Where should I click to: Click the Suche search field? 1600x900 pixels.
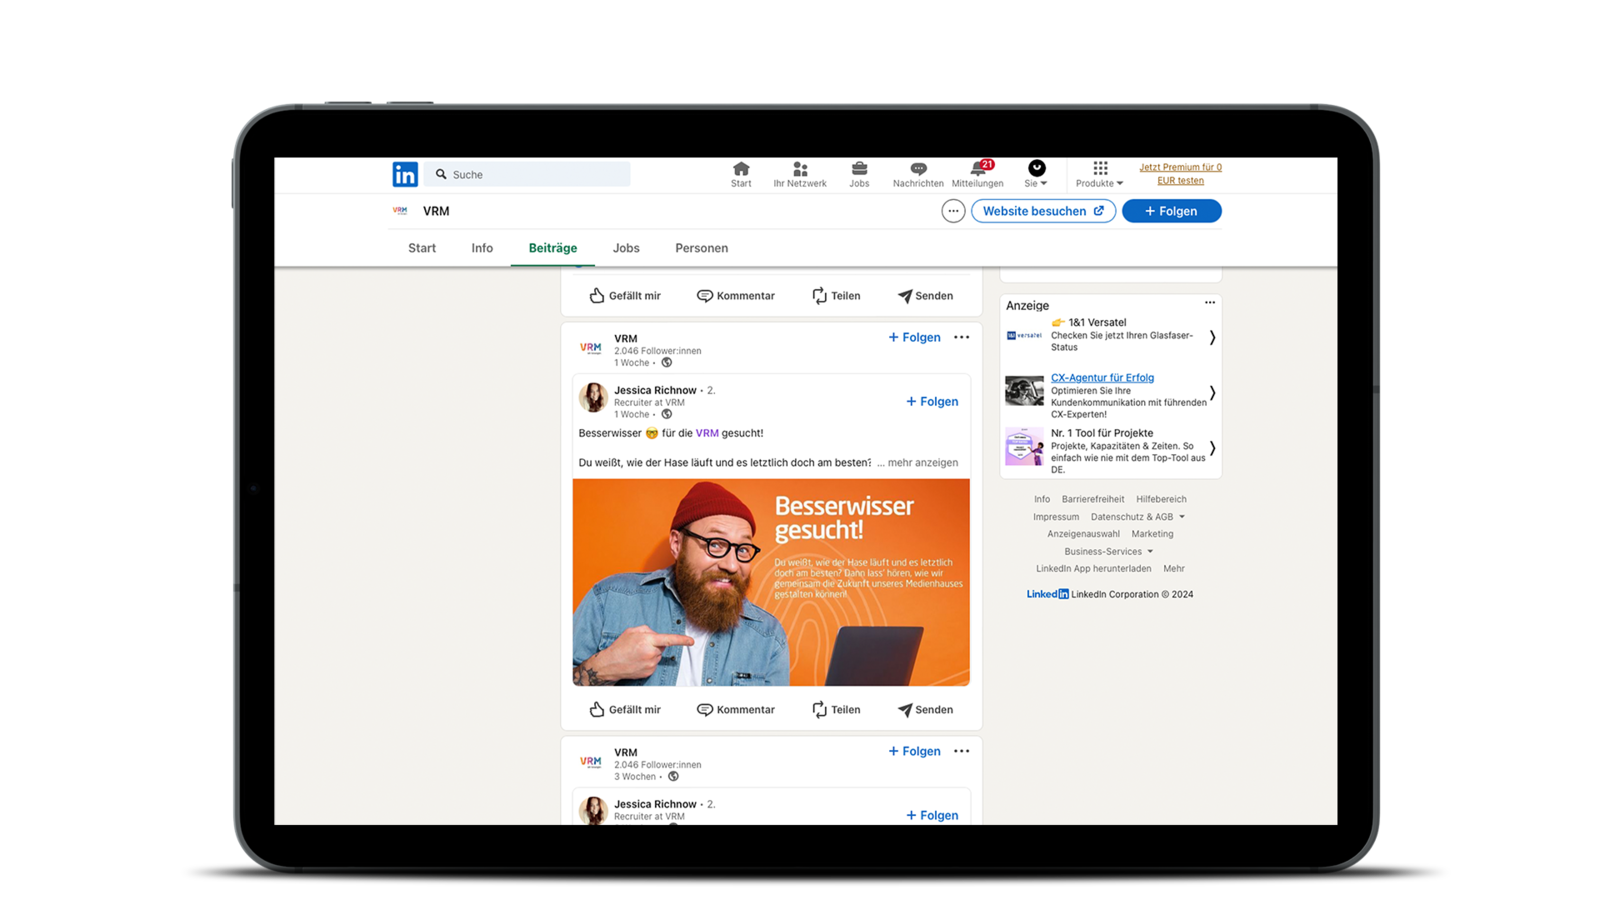(527, 174)
